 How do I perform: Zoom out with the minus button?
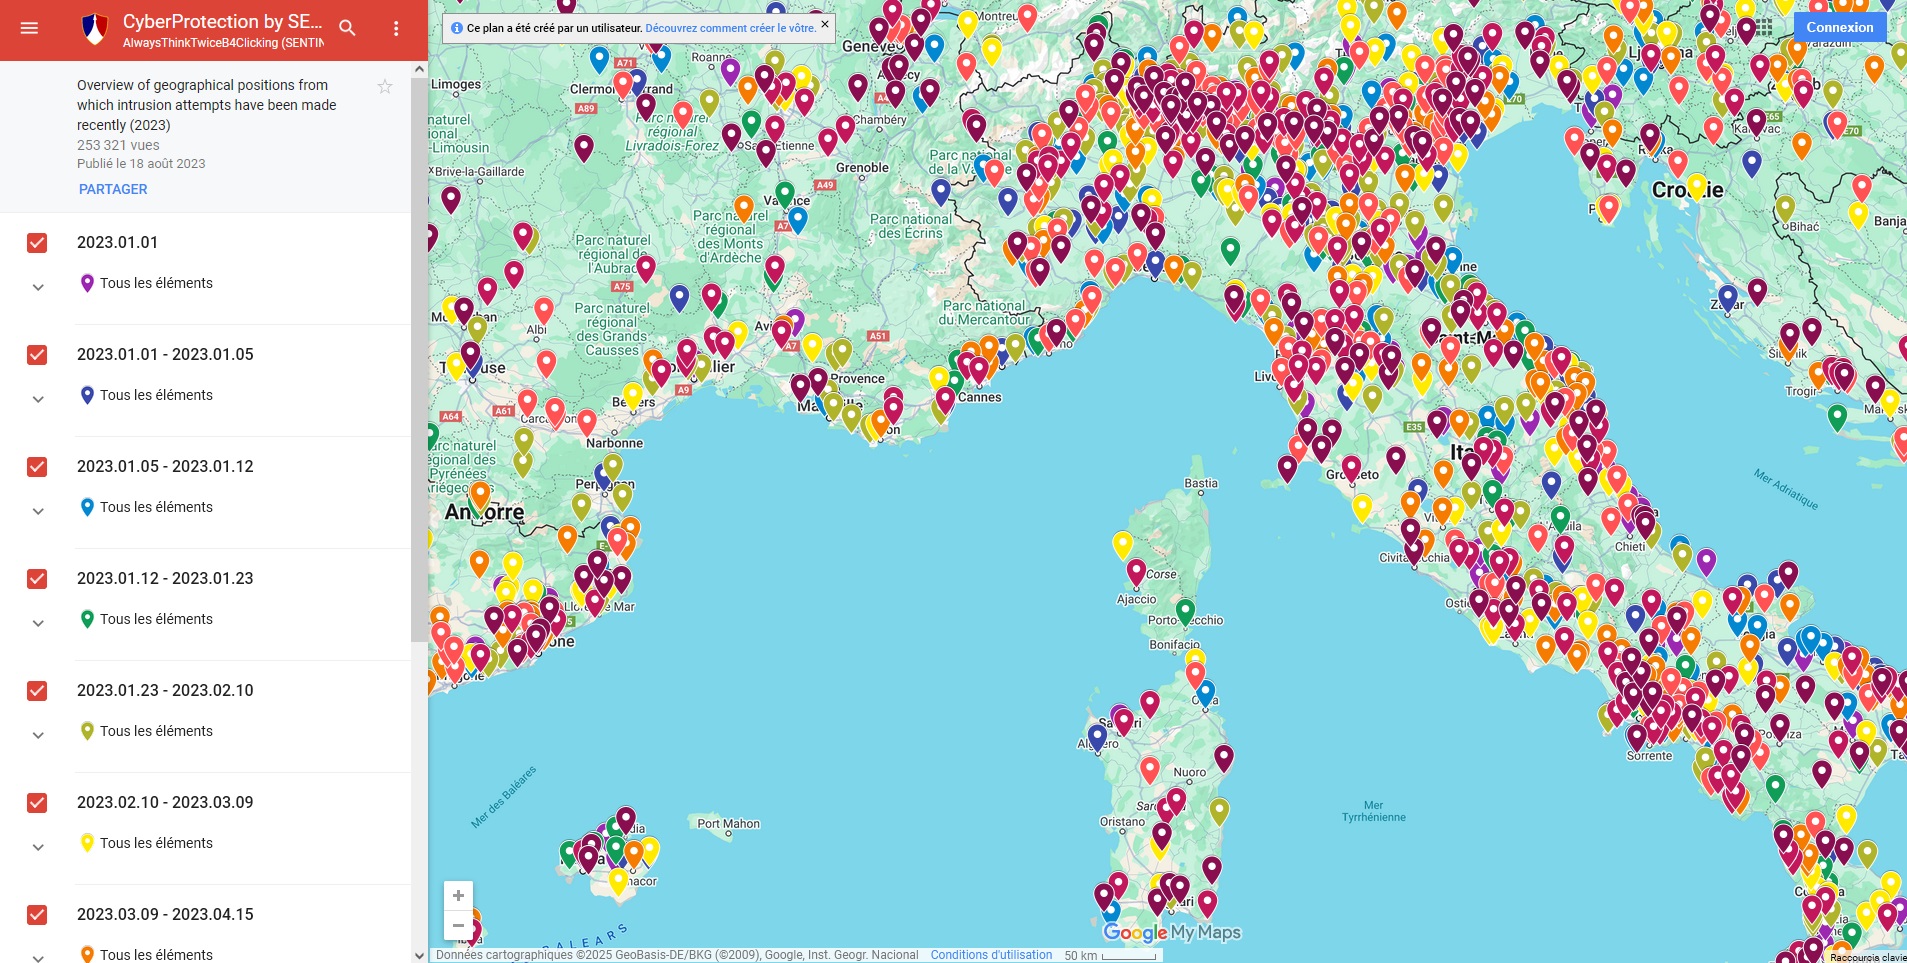[x=458, y=925]
